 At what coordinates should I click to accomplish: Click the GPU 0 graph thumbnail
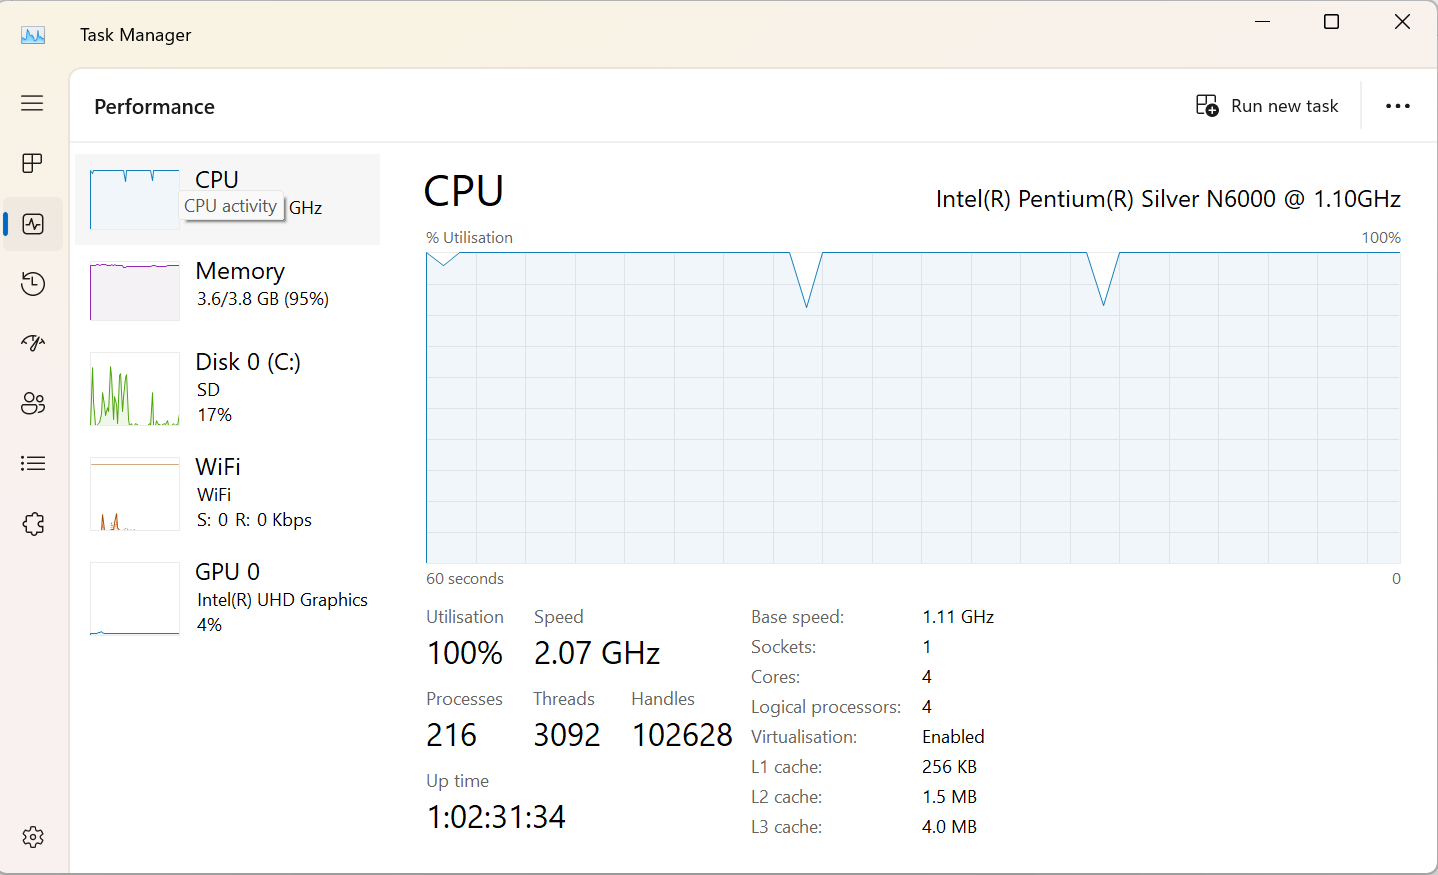coord(134,597)
